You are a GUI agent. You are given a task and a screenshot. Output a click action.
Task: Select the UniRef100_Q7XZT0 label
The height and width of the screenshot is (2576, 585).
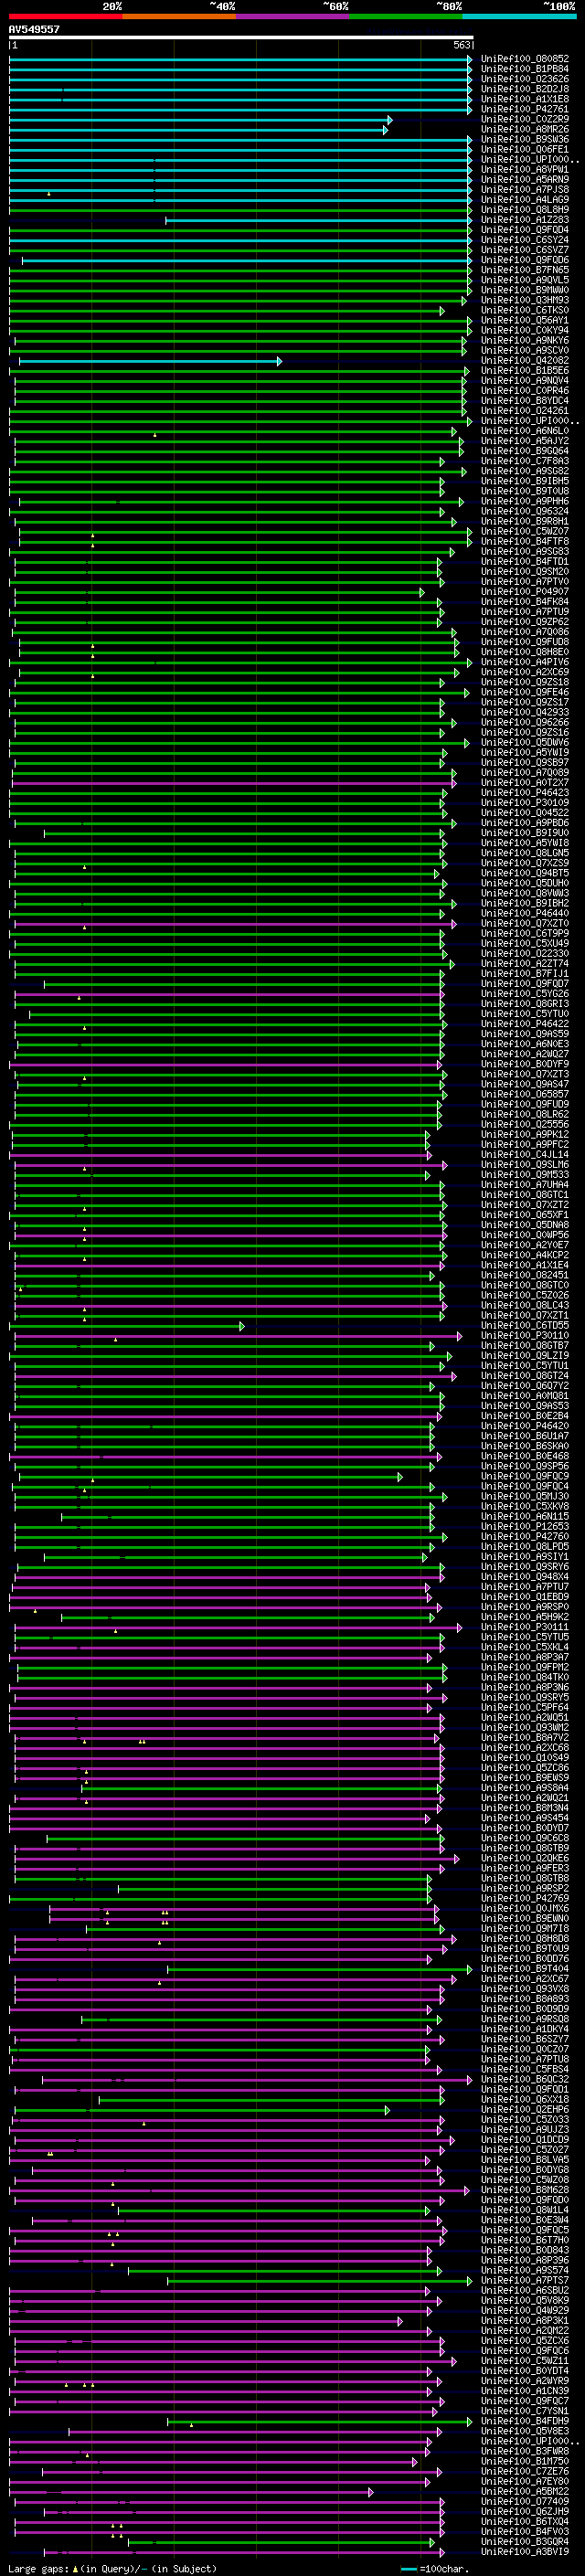(x=525, y=923)
